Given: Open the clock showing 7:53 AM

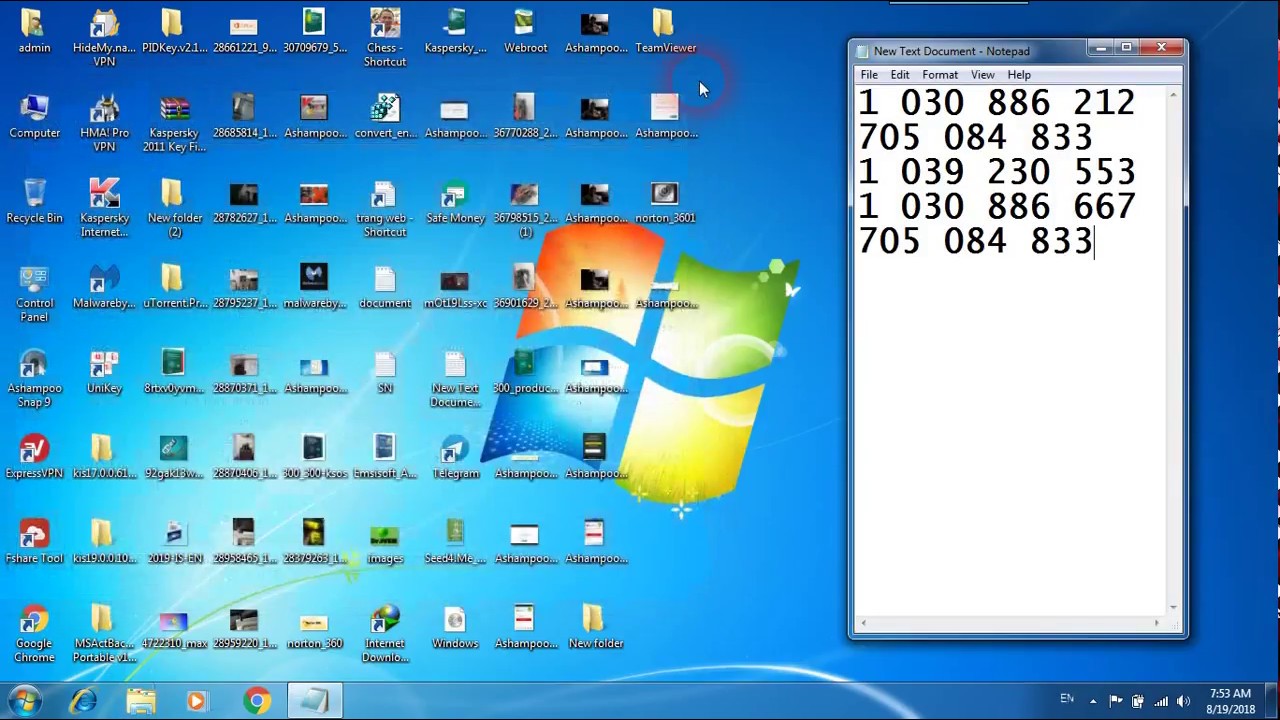Looking at the screenshot, I should [1230, 701].
